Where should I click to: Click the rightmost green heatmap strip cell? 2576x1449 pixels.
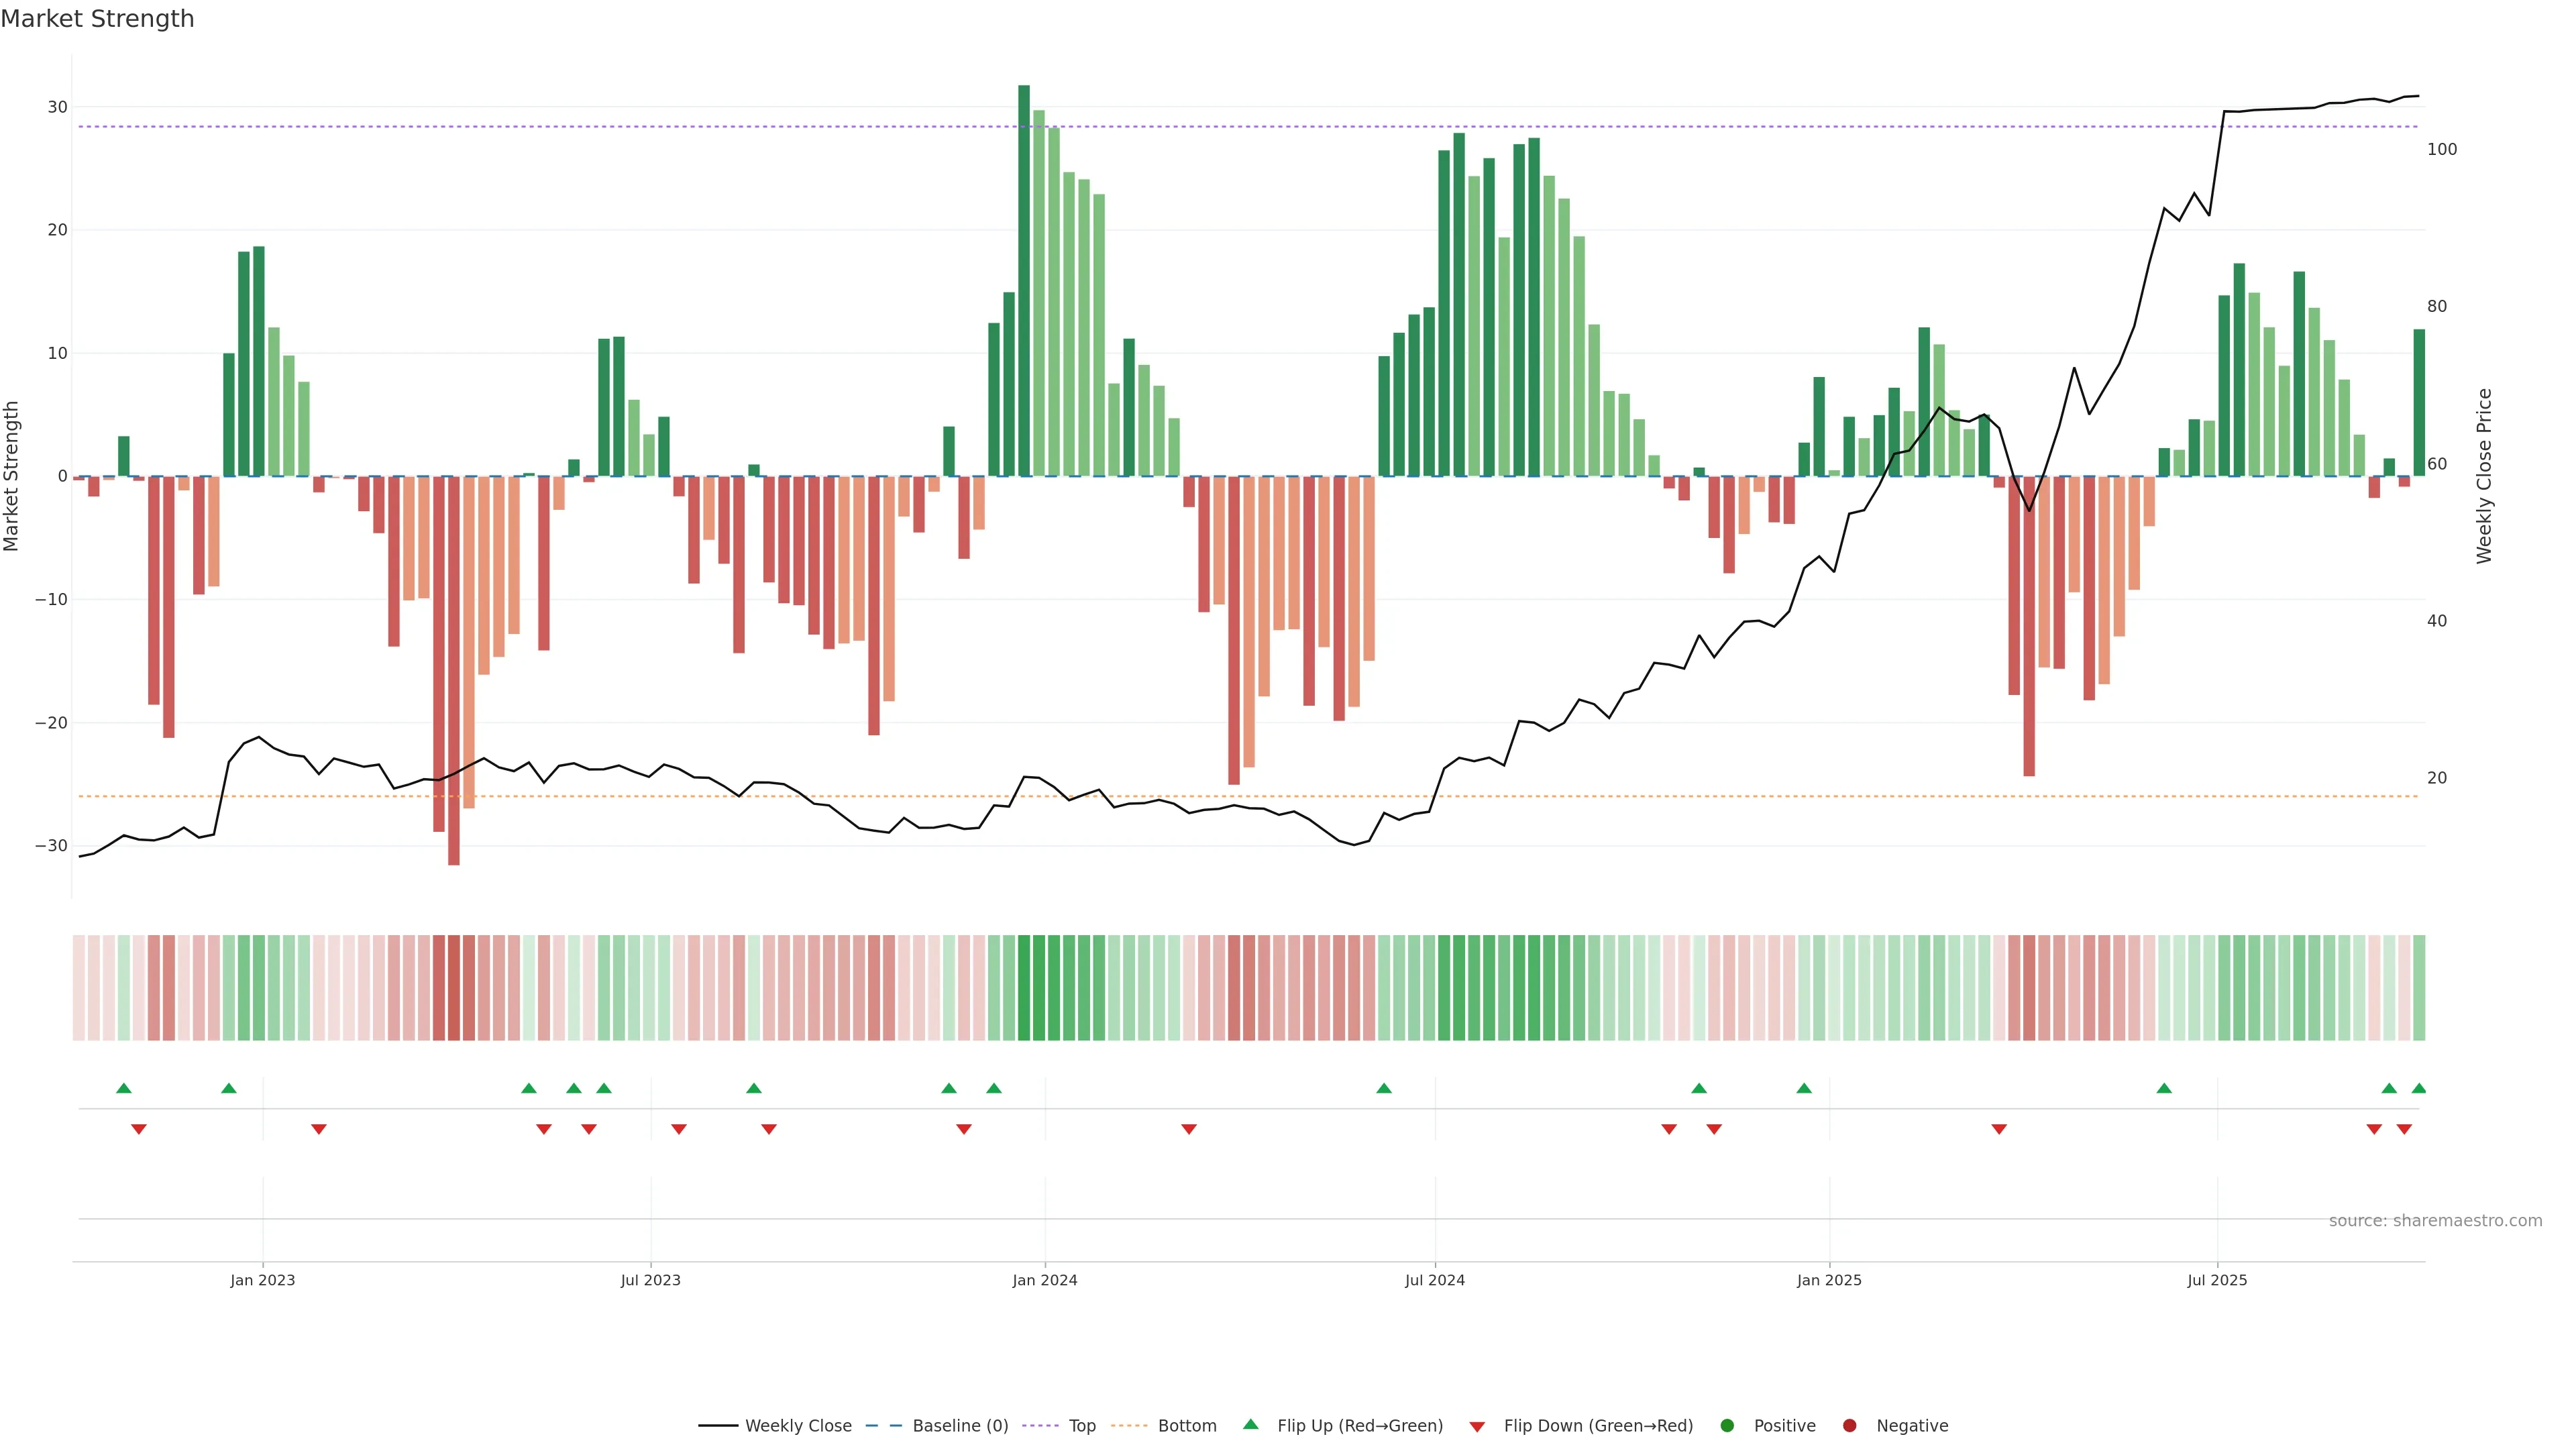(x=2418, y=987)
